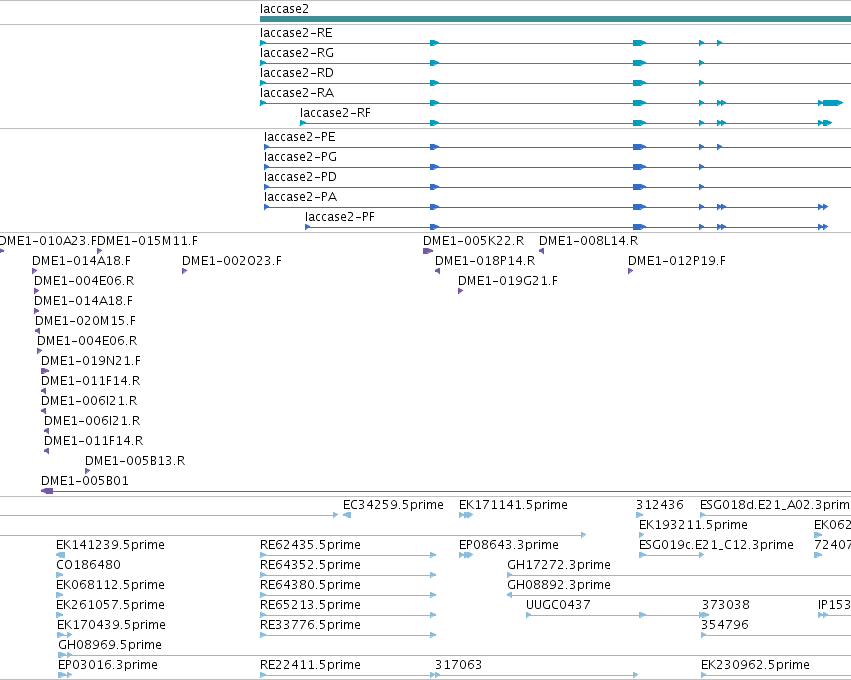851x680 pixels.
Task: Open EST RE64380.5prime
Action: tap(310, 585)
